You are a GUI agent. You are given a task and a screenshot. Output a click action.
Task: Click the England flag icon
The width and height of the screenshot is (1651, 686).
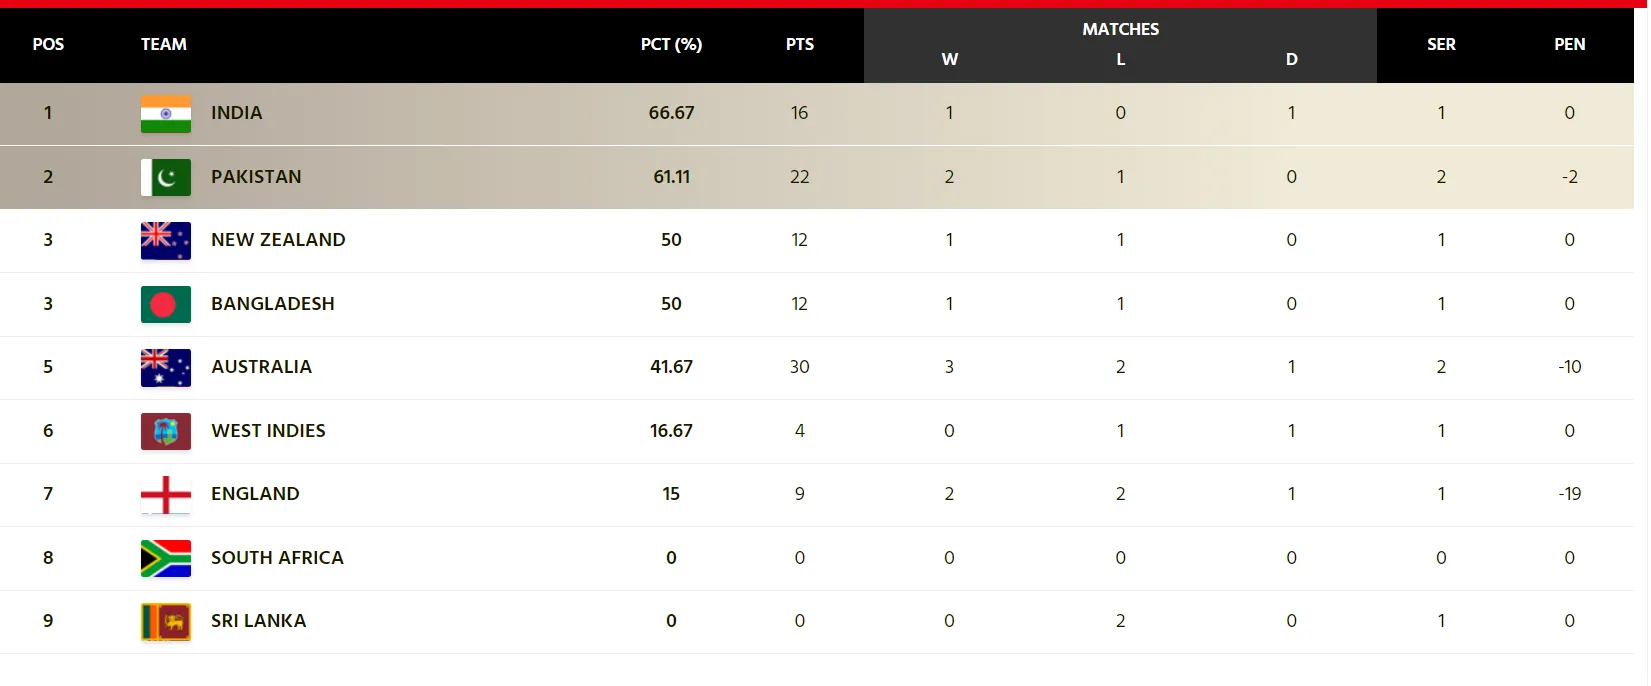pos(166,495)
